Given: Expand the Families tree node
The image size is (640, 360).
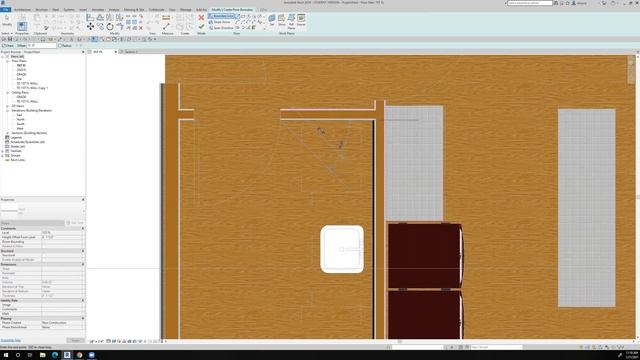Looking at the screenshot, I should [x=3, y=151].
